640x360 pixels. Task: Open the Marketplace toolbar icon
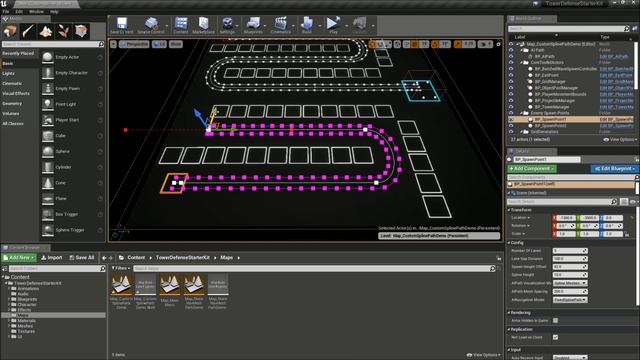(x=203, y=25)
